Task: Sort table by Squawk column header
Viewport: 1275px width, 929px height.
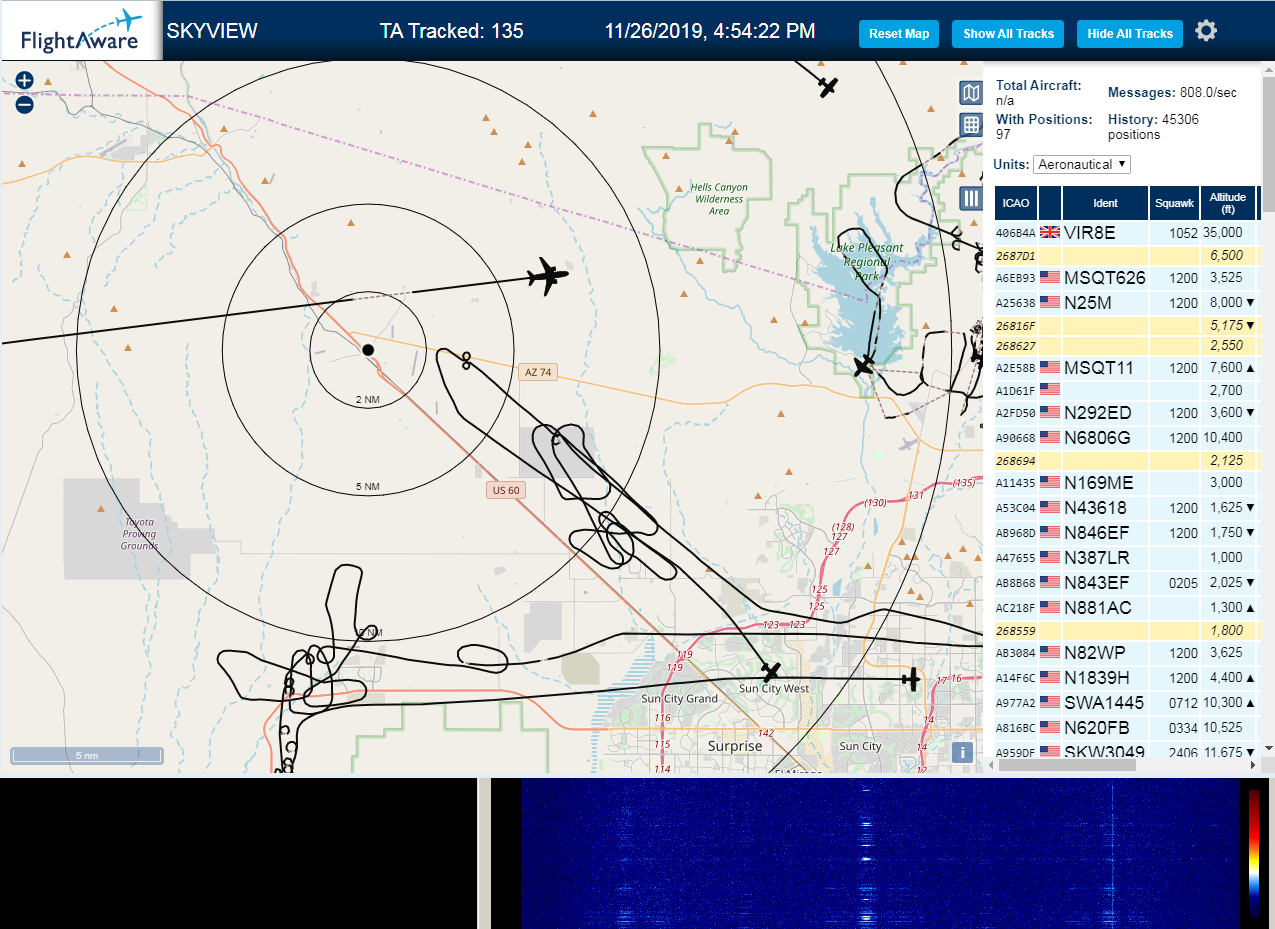Action: click(1174, 203)
